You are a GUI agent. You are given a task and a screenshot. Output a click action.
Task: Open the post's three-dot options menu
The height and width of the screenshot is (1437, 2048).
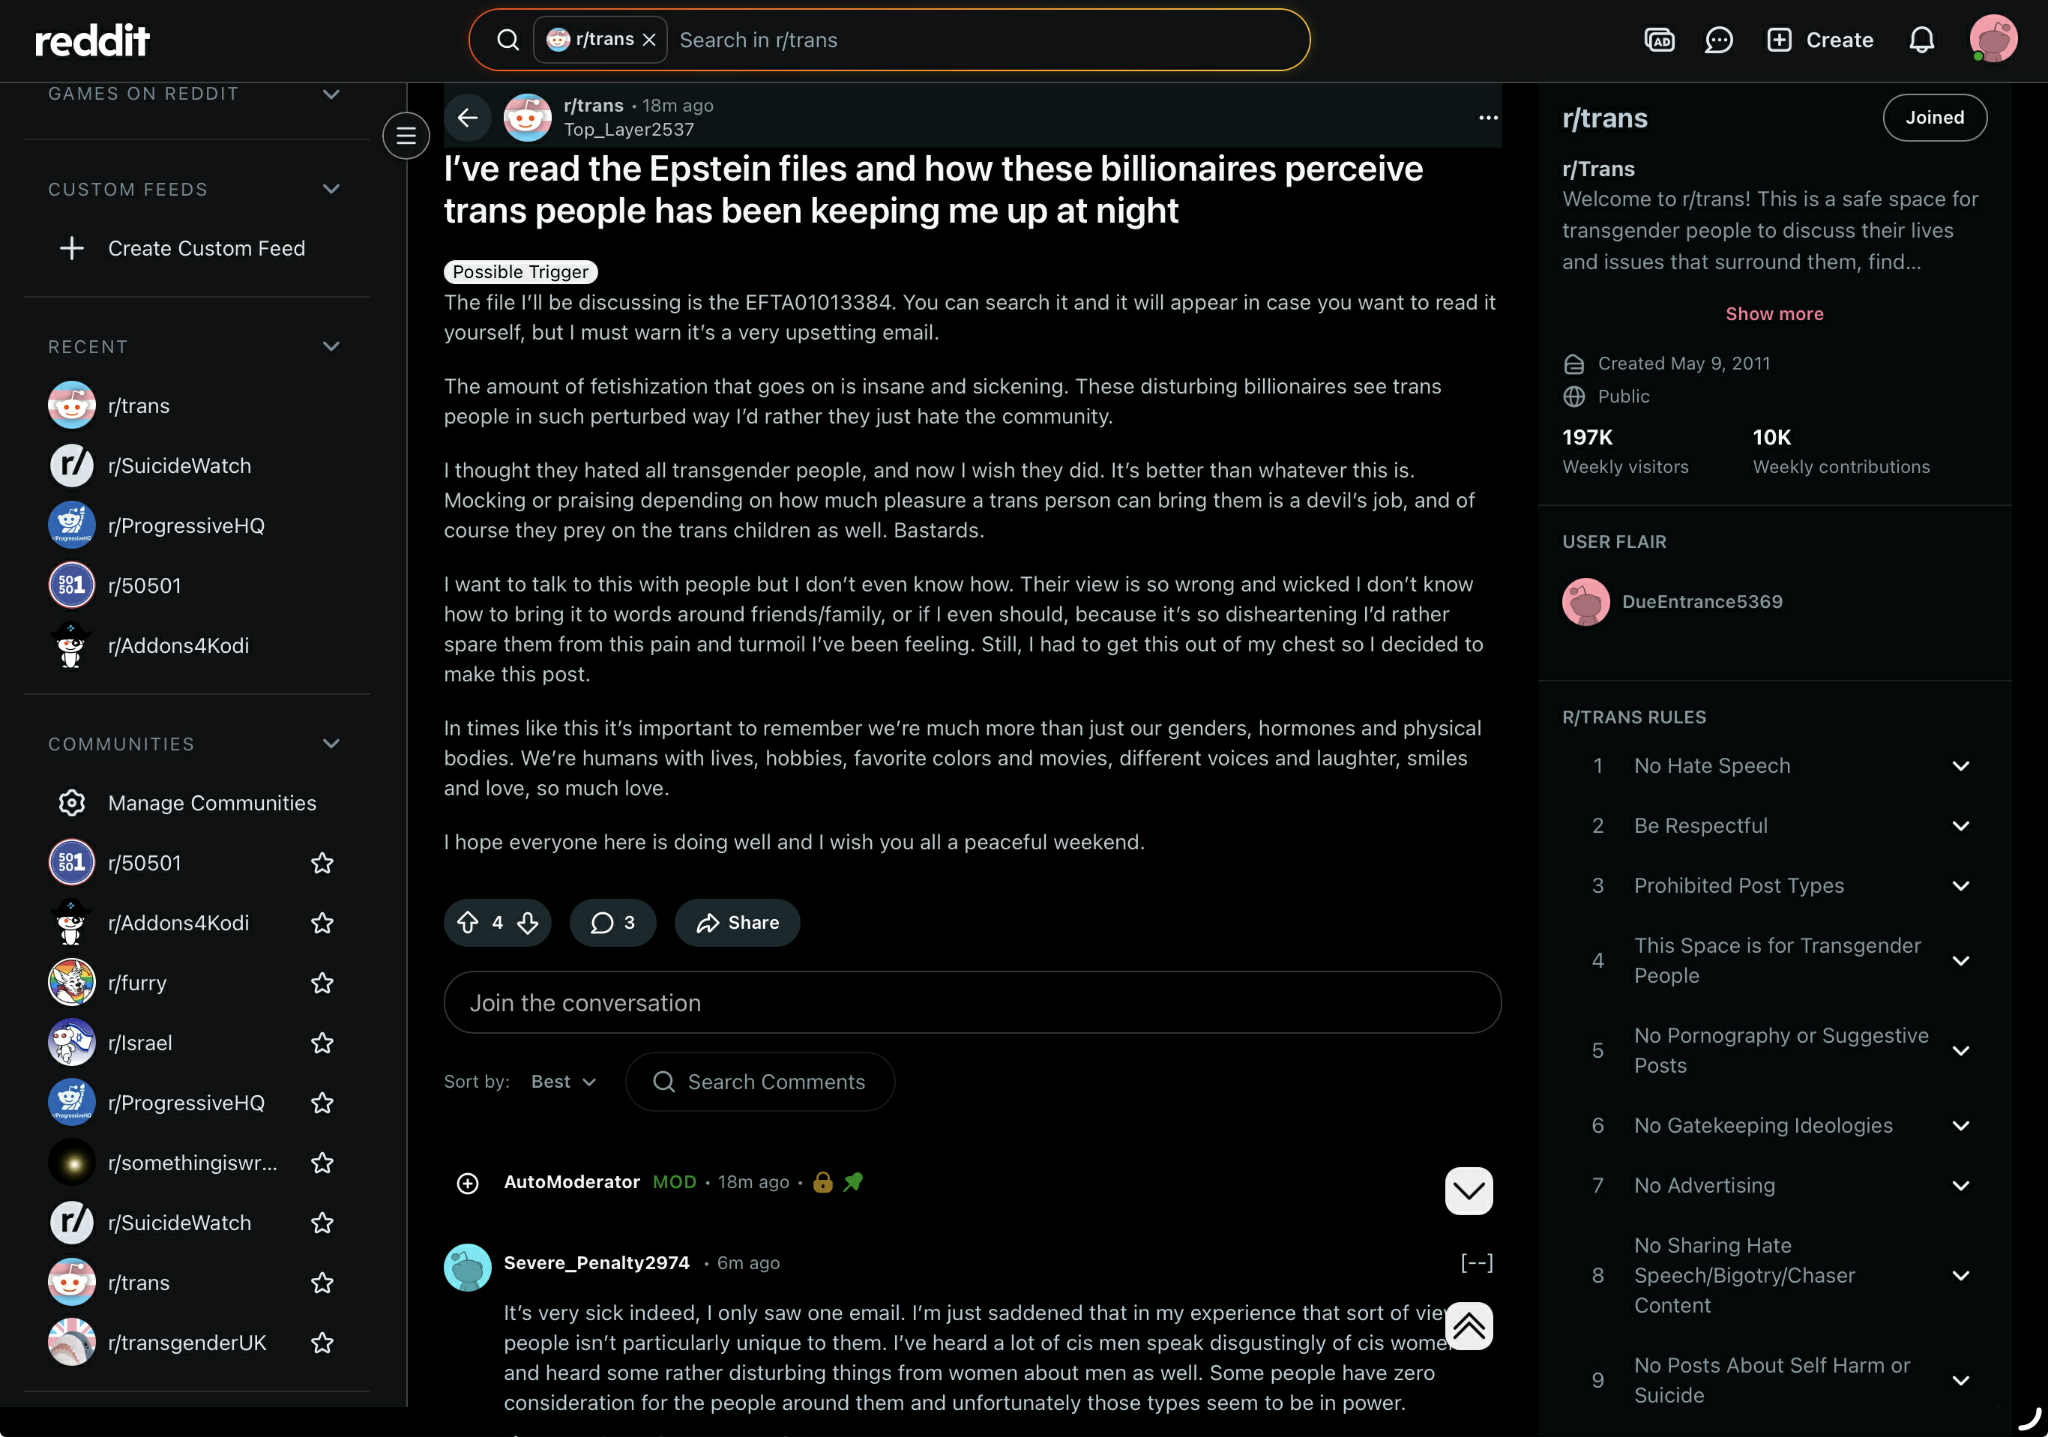[x=1488, y=117]
